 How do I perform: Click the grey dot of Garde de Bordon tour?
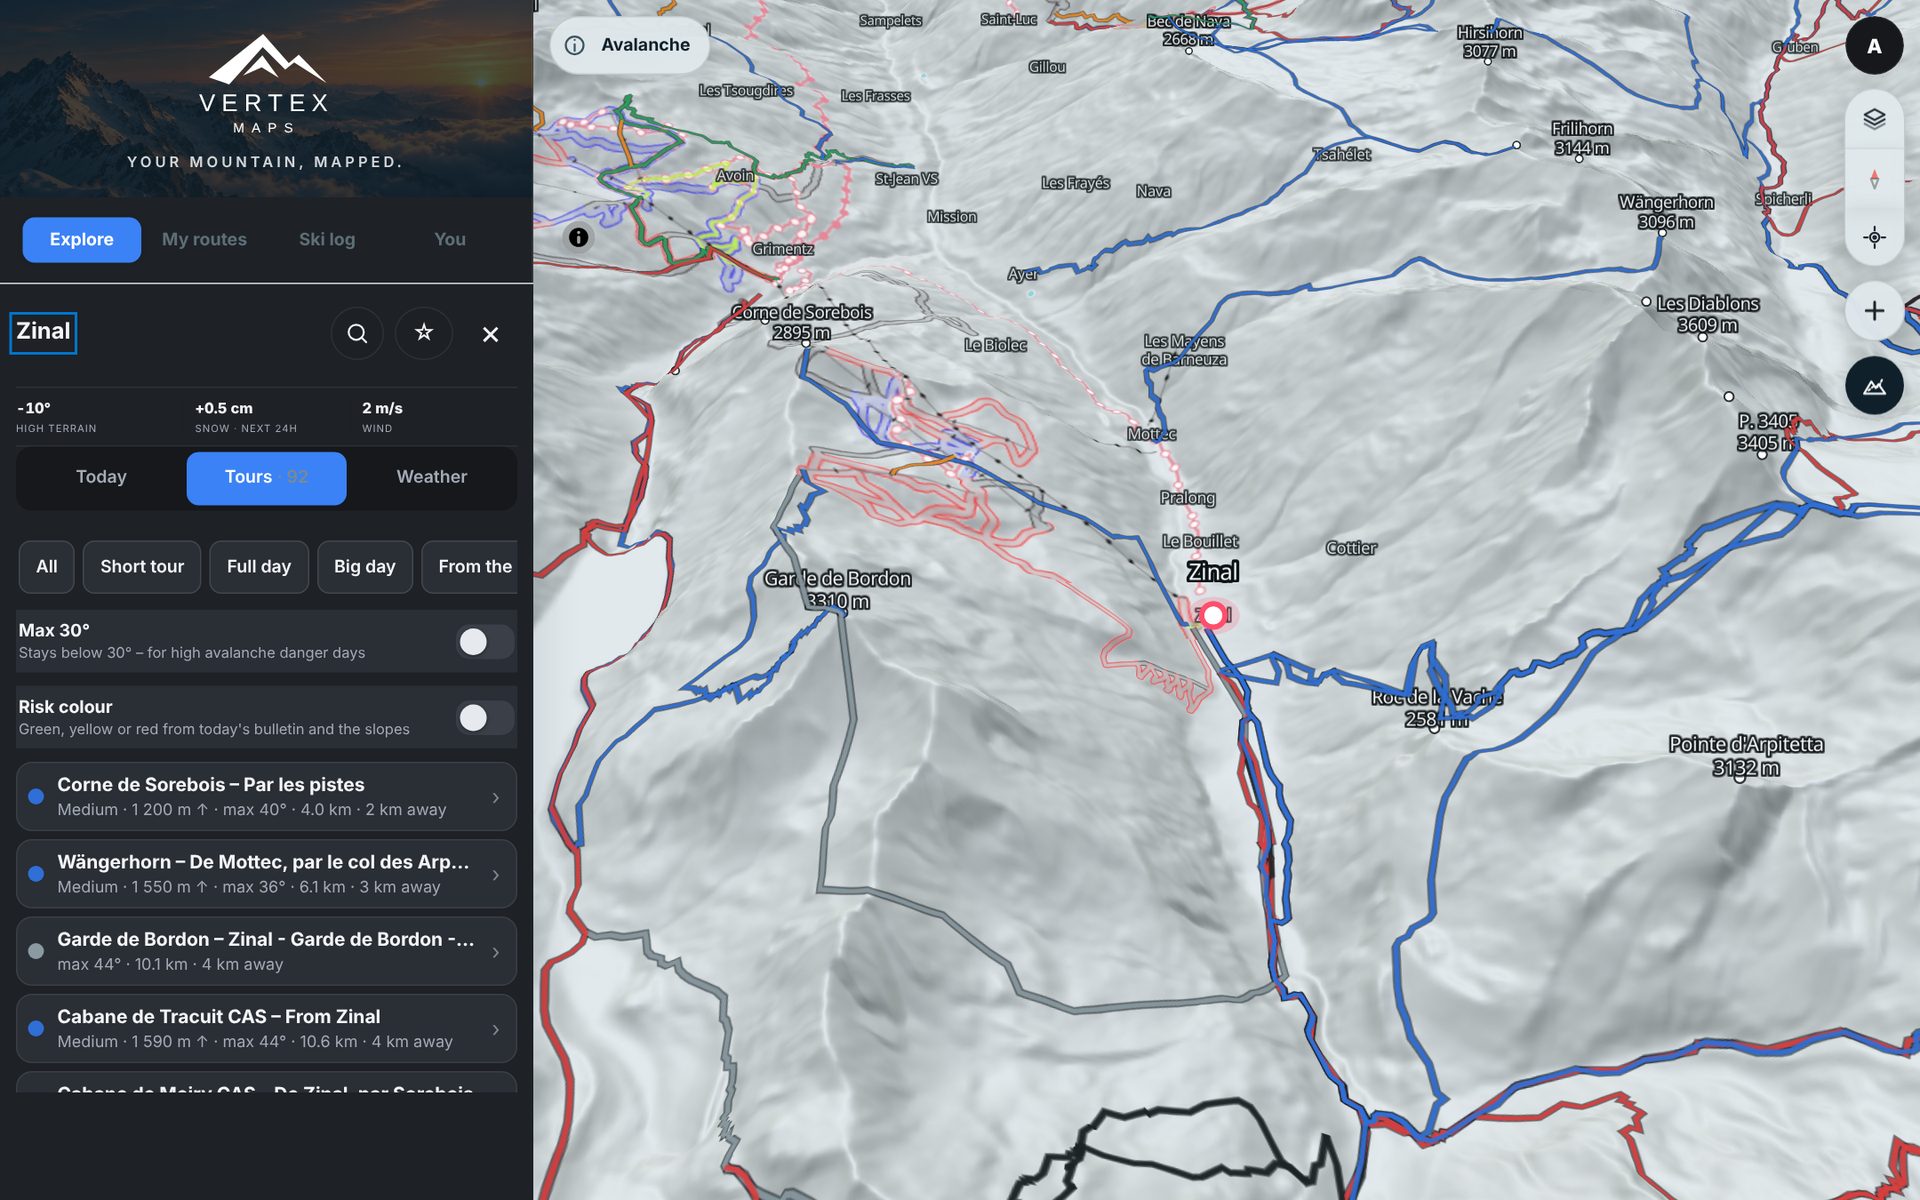click(36, 951)
